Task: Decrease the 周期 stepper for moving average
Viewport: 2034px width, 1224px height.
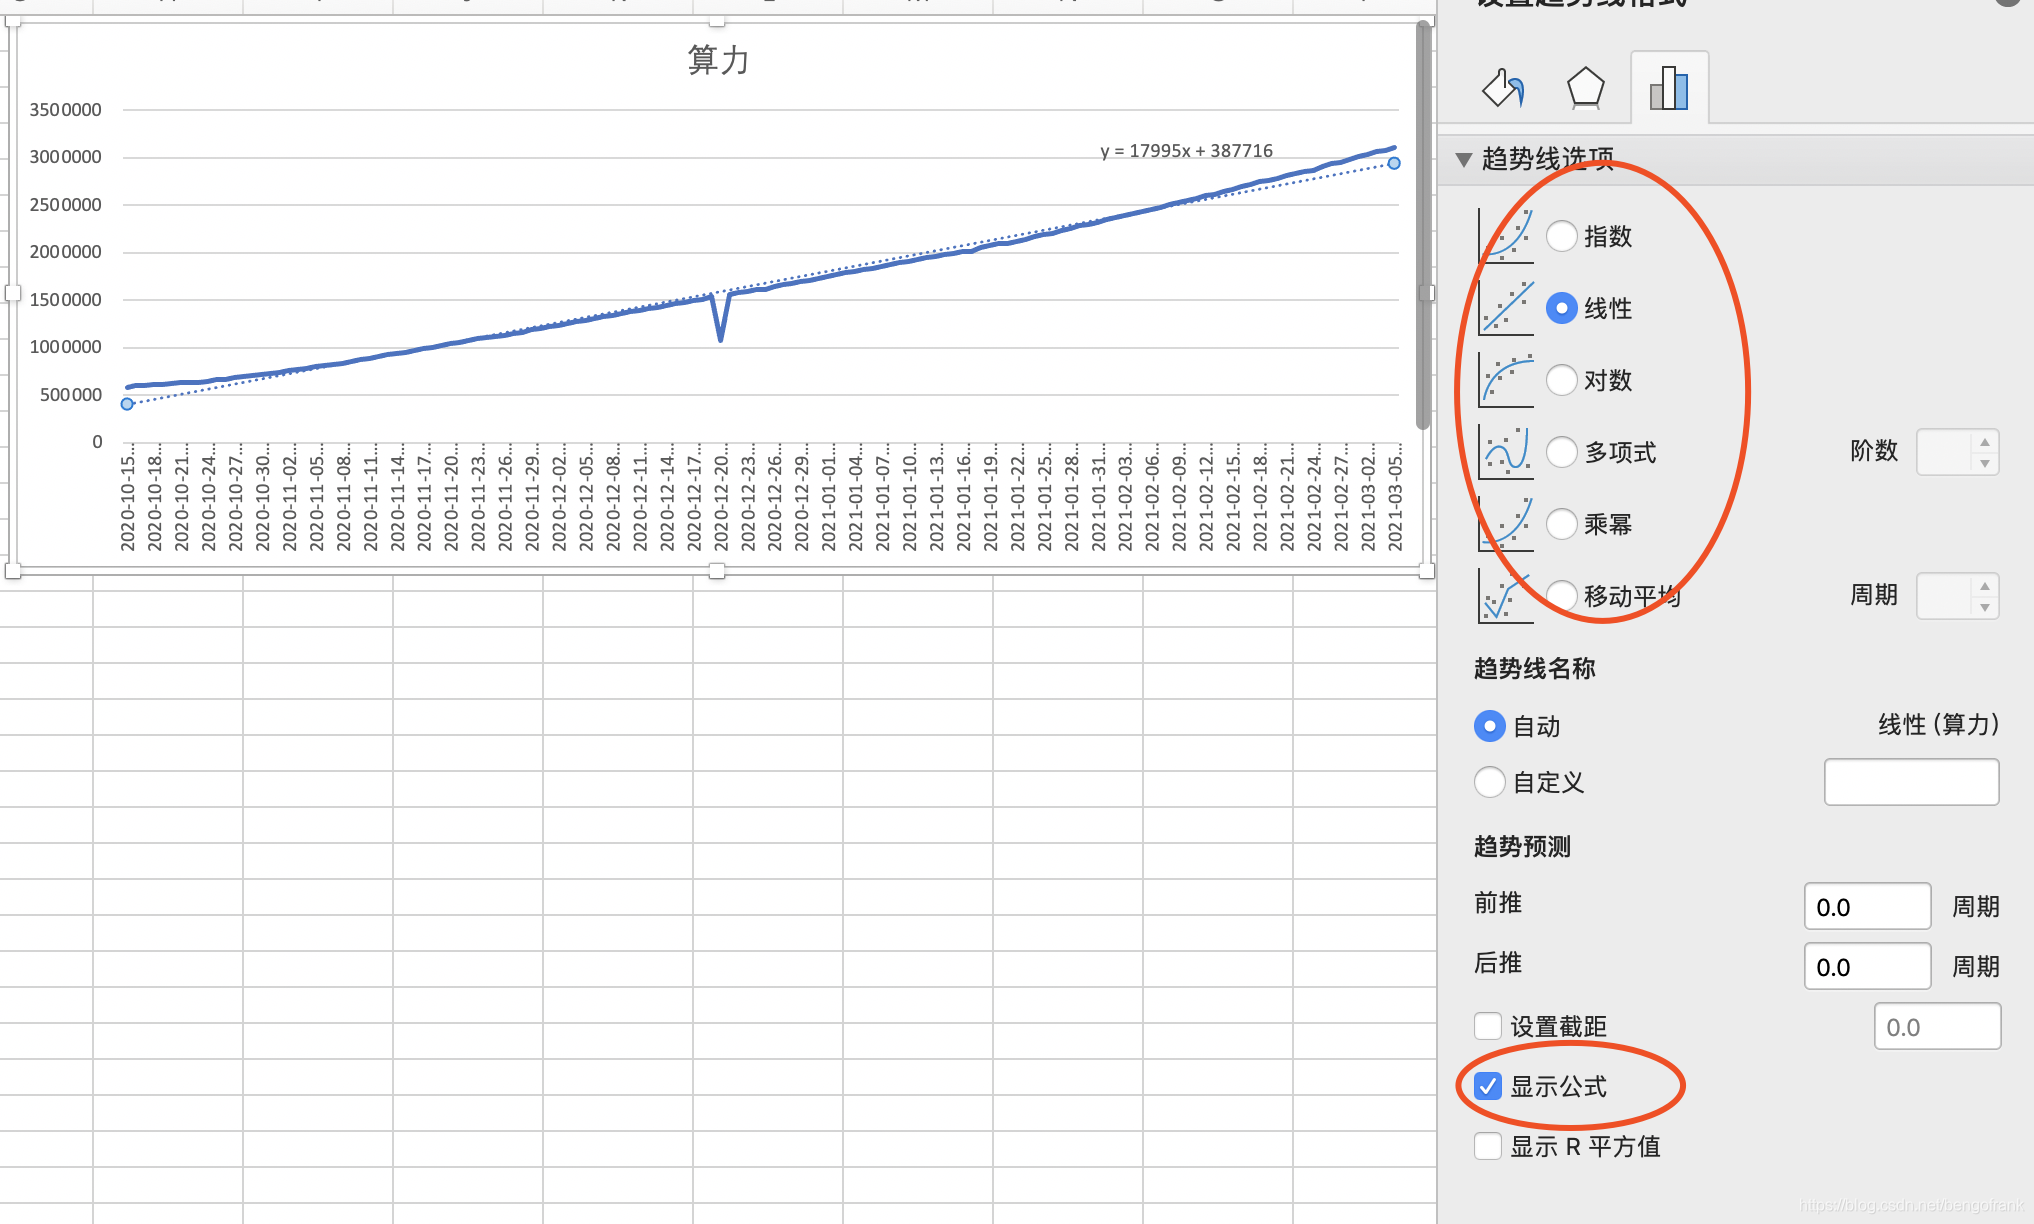Action: [1985, 607]
